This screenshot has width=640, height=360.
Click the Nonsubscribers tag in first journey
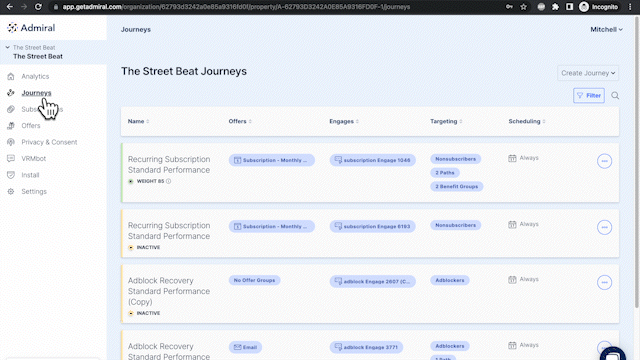[456, 159]
